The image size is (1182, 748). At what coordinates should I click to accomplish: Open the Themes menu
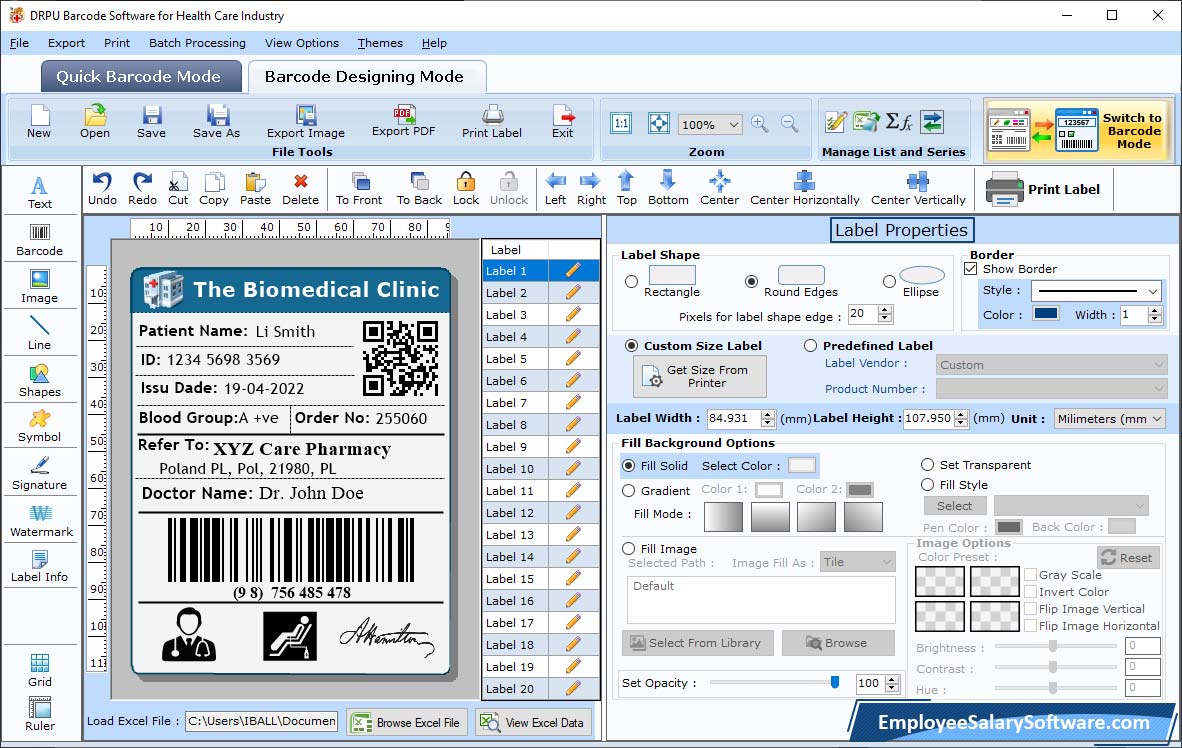[380, 43]
